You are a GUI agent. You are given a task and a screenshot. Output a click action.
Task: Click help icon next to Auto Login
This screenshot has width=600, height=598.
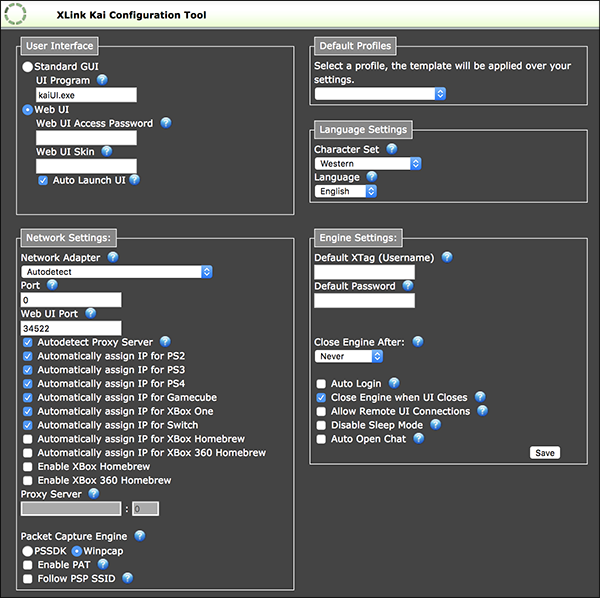point(394,383)
